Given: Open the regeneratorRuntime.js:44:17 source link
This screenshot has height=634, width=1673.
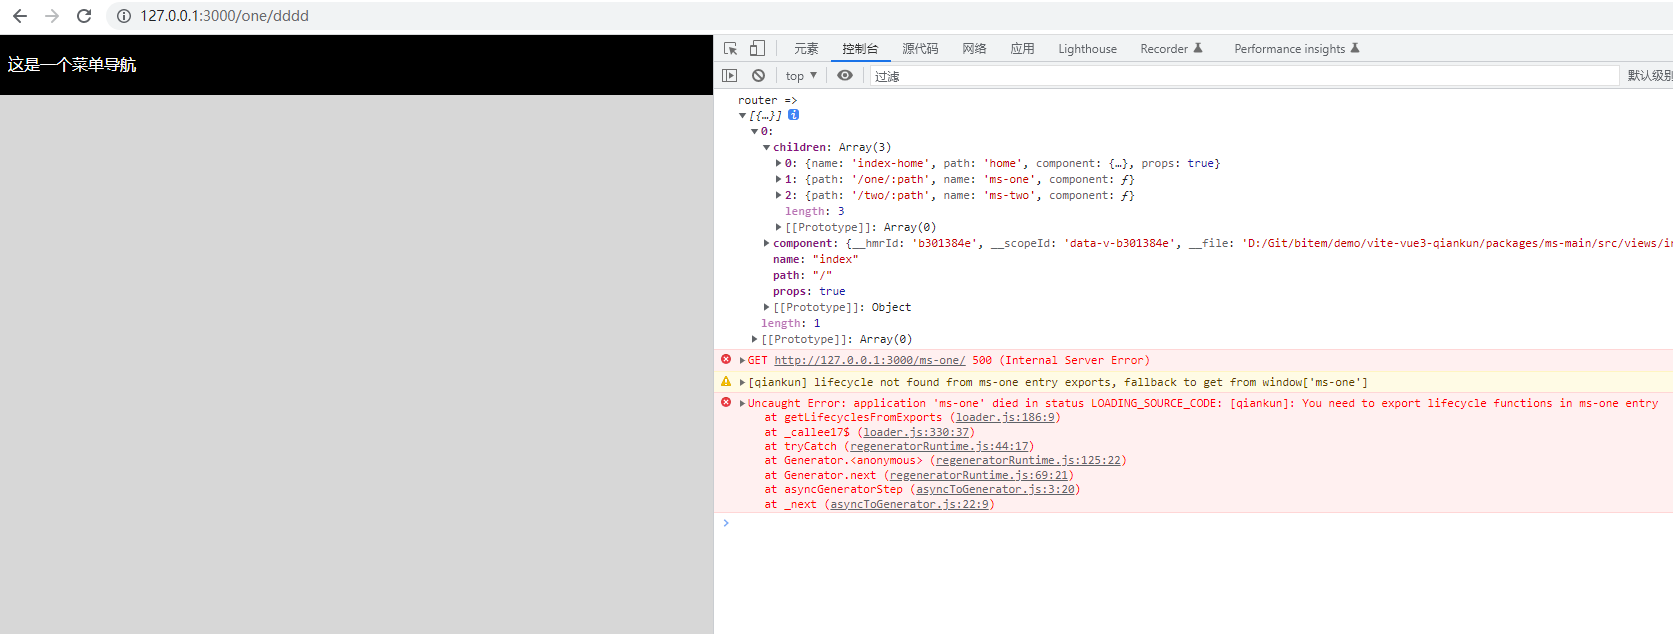Looking at the screenshot, I should [x=939, y=446].
